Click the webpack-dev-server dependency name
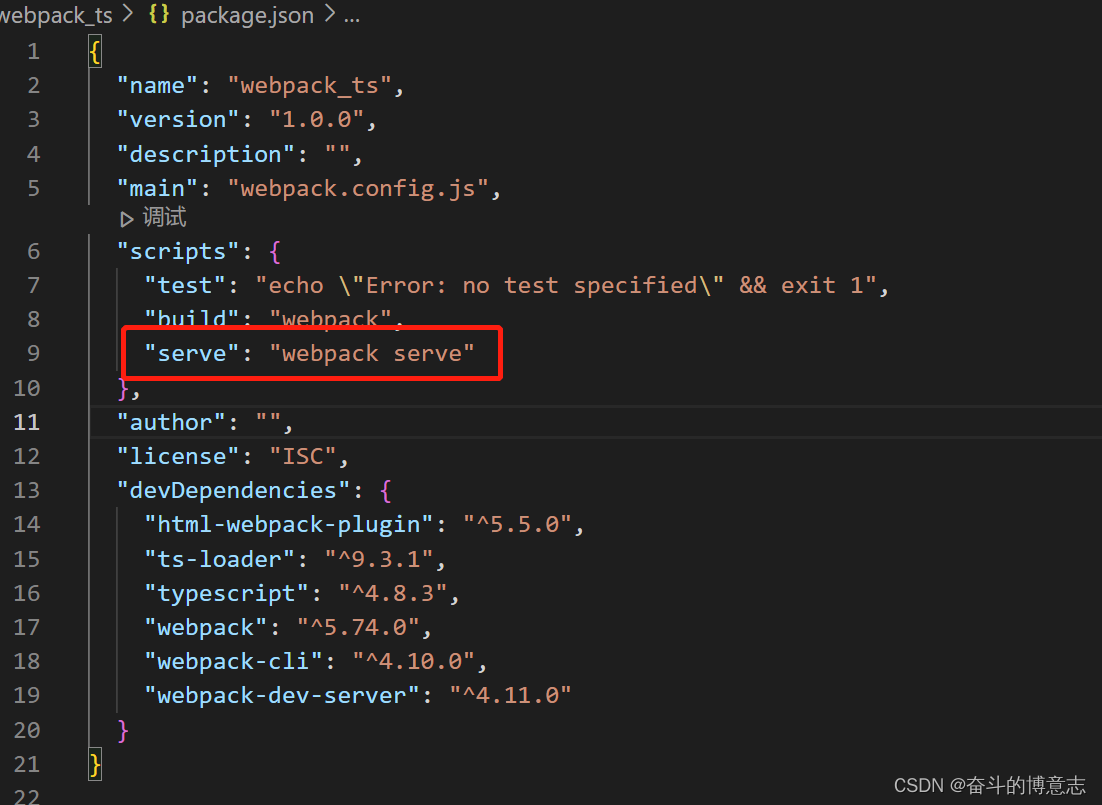The width and height of the screenshot is (1102, 805). pyautogui.click(x=281, y=694)
